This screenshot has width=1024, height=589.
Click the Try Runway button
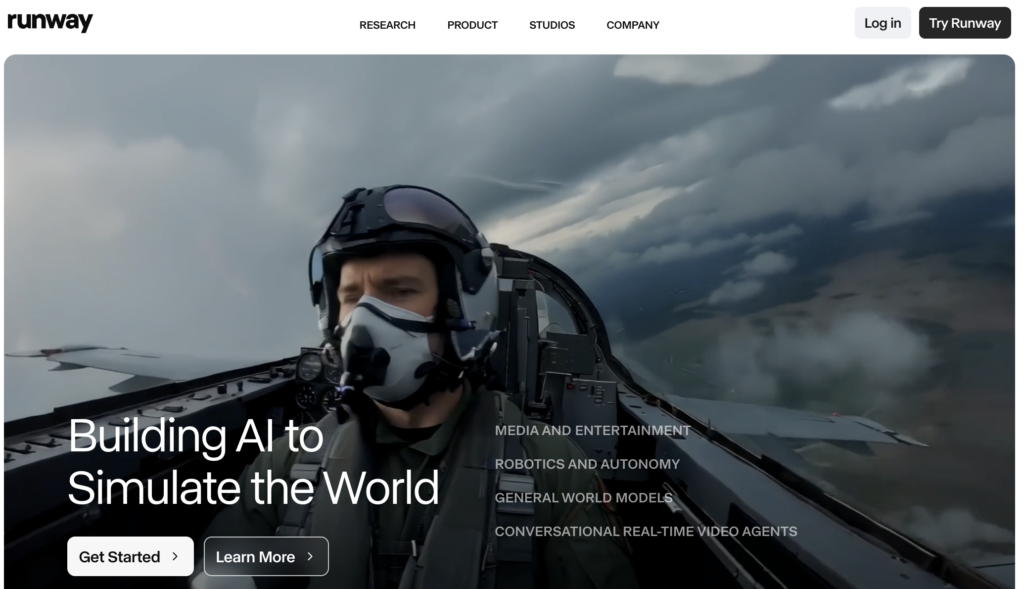[x=964, y=23]
